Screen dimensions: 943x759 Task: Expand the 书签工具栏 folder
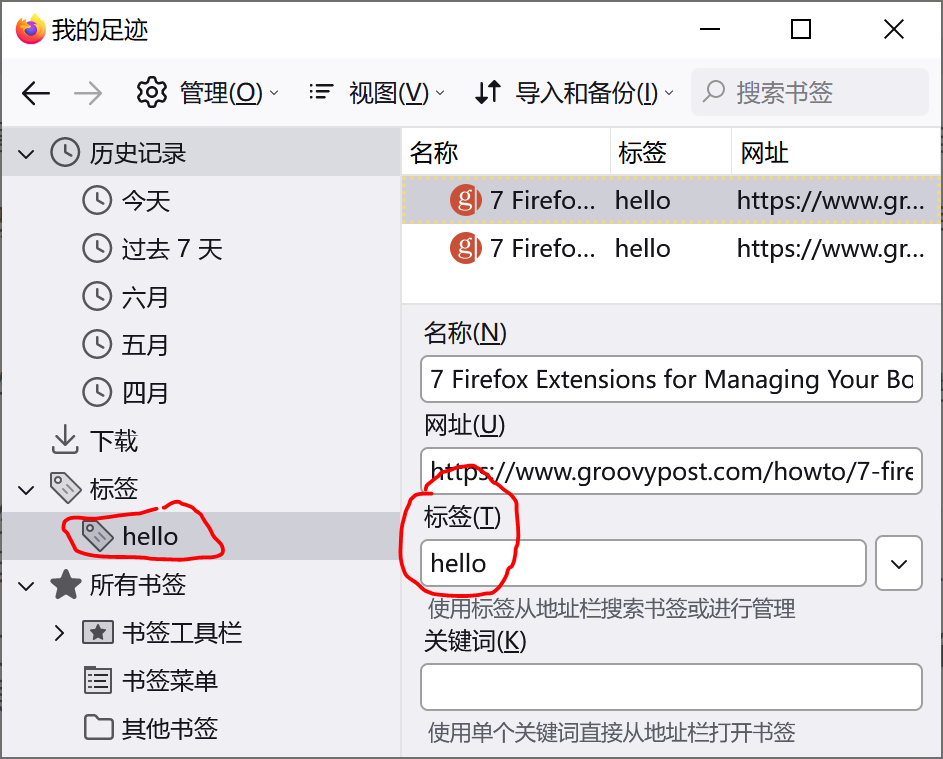coord(59,633)
